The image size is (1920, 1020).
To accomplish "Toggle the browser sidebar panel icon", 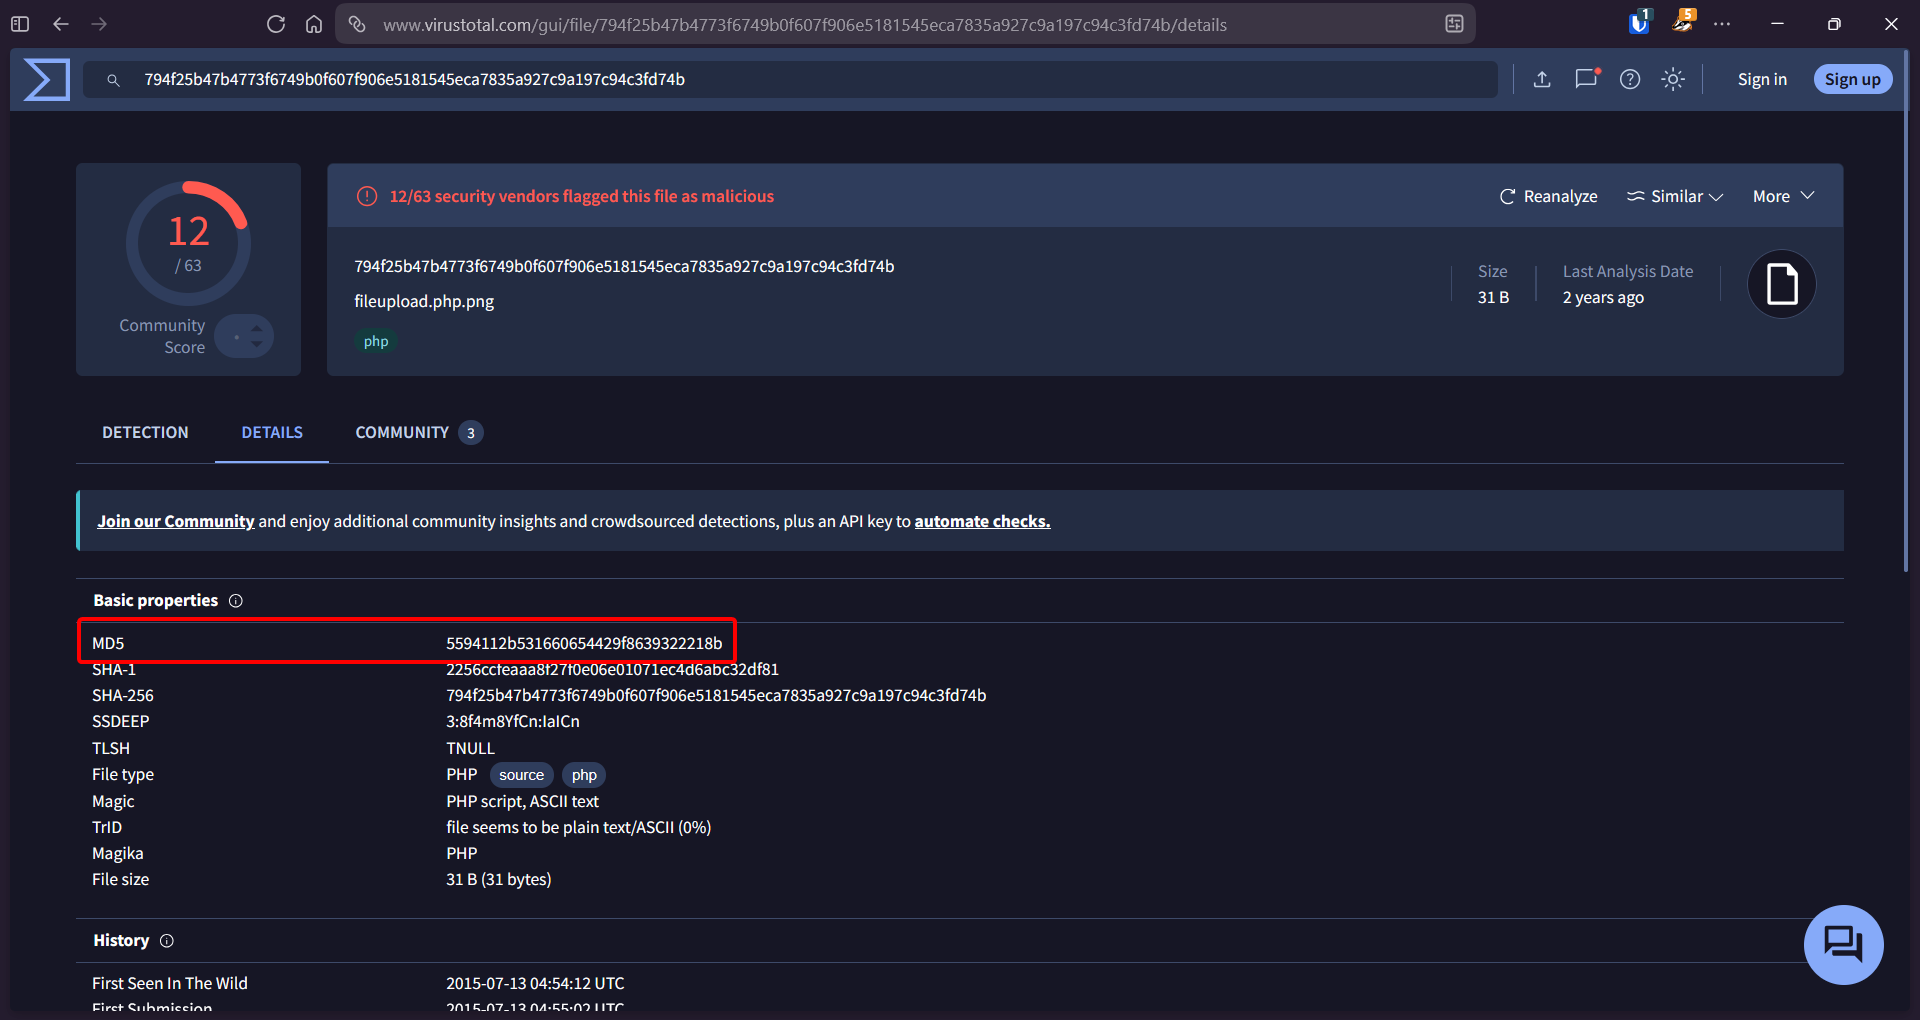I will (20, 24).
